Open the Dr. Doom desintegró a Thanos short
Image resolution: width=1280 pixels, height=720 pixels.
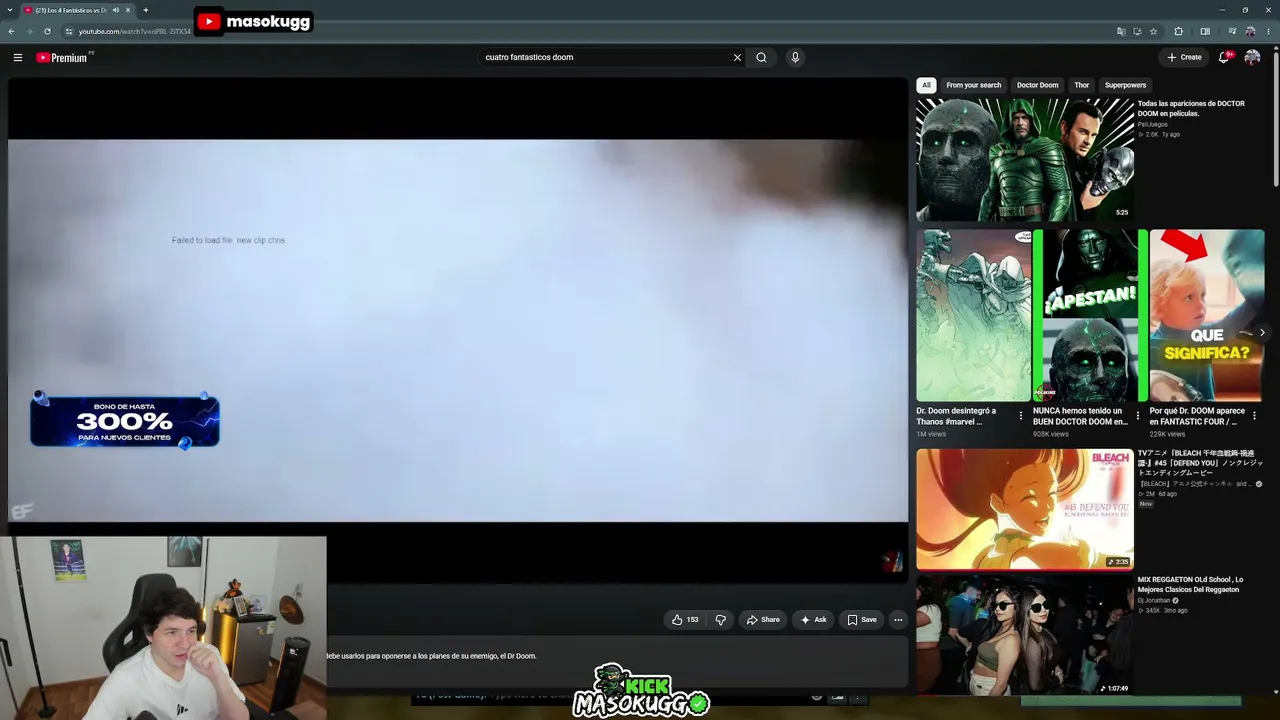pos(973,315)
